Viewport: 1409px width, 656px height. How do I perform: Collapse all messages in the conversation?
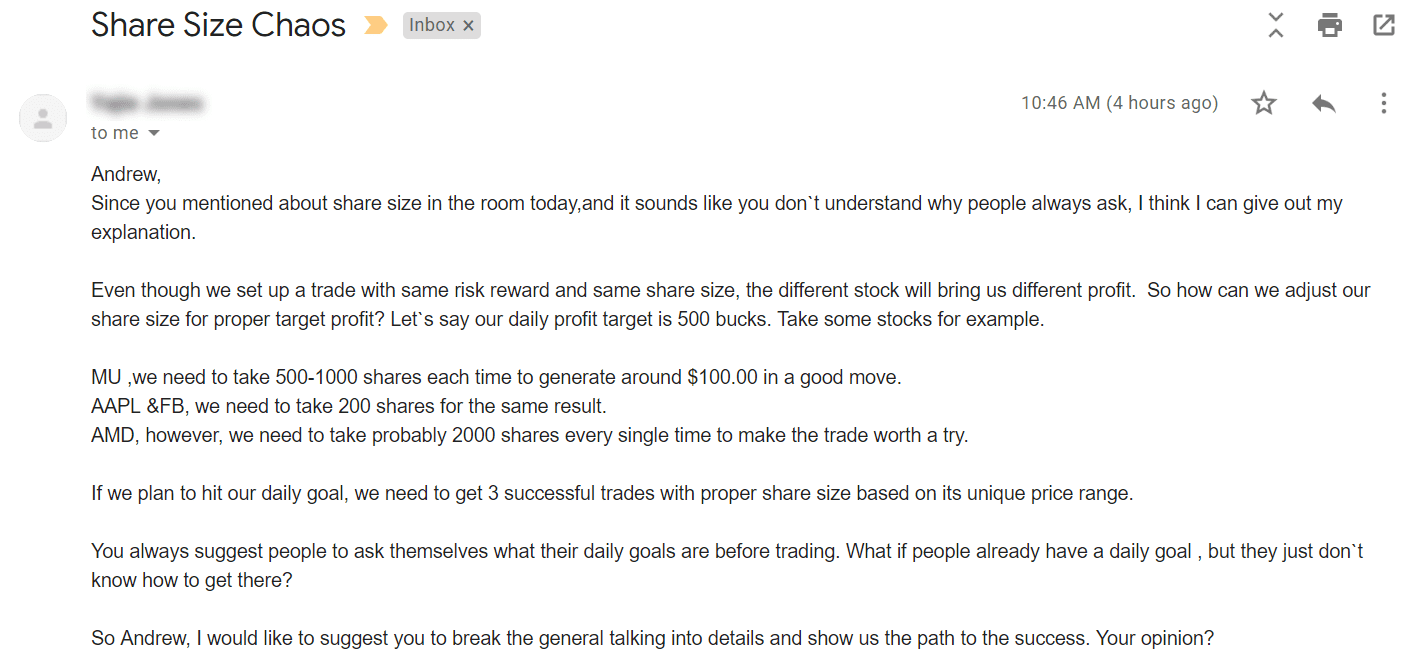pyautogui.click(x=1275, y=25)
